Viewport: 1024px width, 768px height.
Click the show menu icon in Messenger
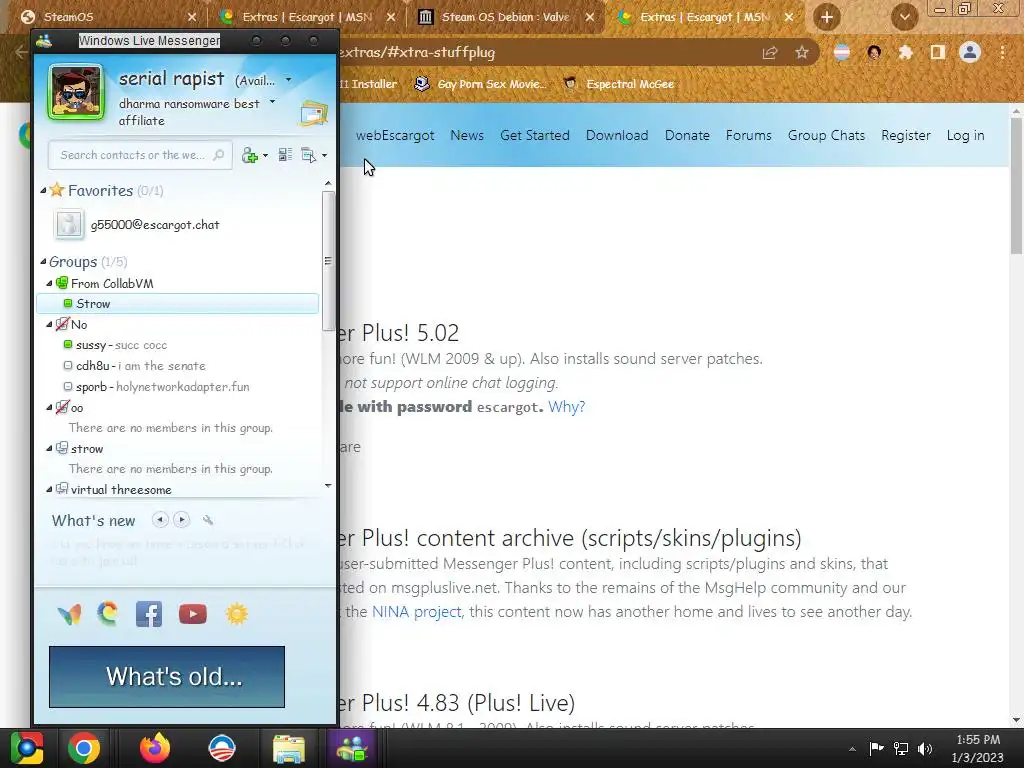[308, 155]
